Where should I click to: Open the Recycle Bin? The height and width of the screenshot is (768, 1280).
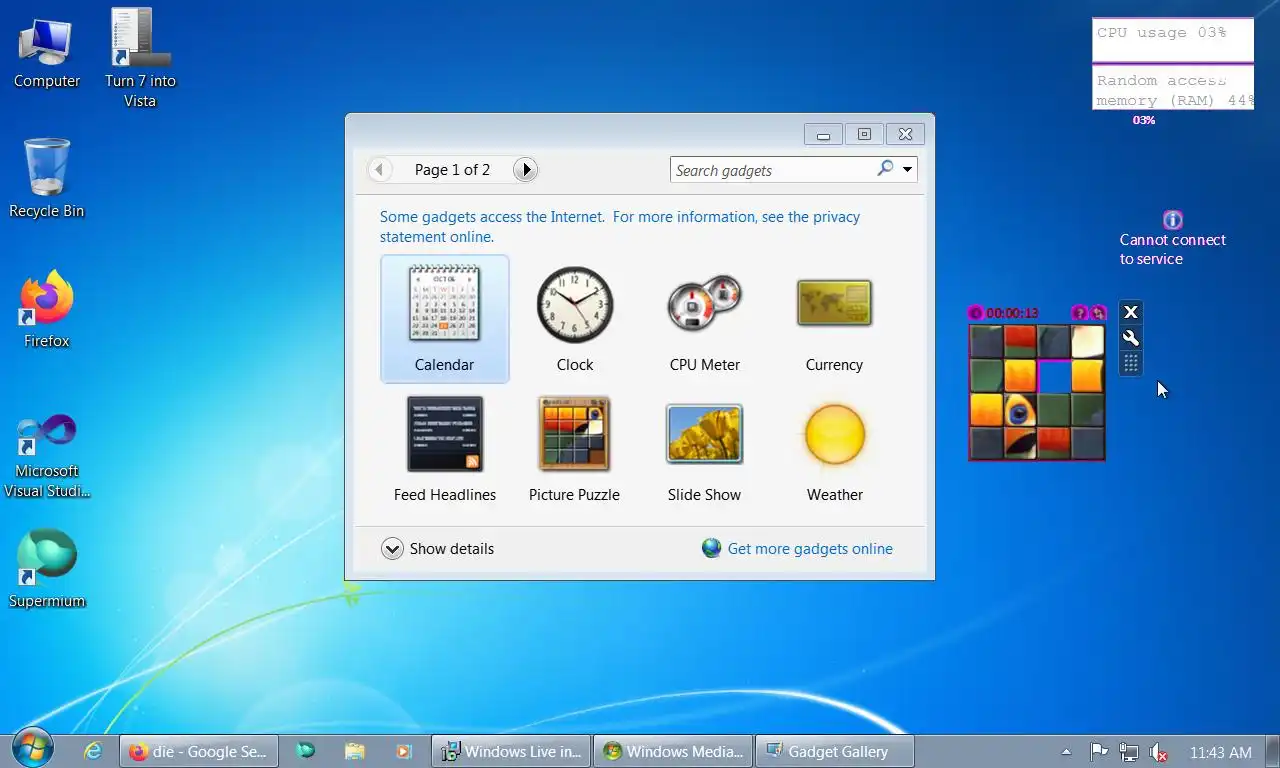[x=47, y=178]
